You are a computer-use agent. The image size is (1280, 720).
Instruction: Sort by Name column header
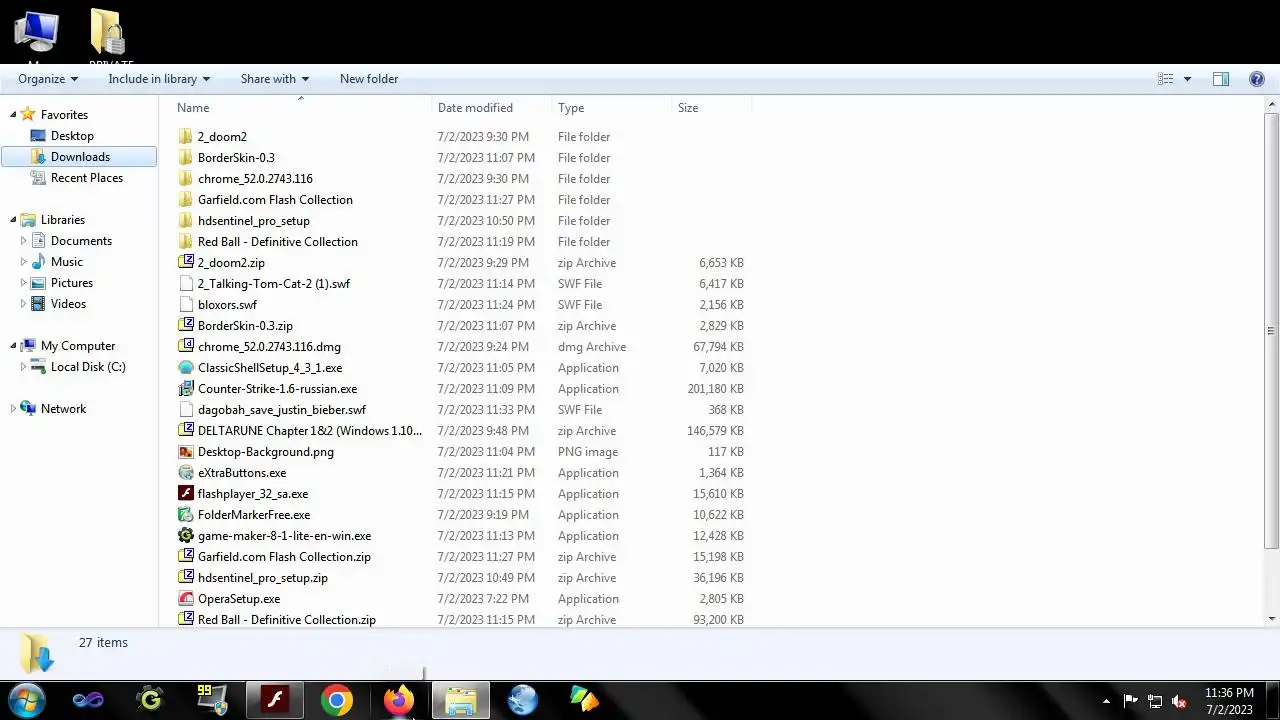300,108
